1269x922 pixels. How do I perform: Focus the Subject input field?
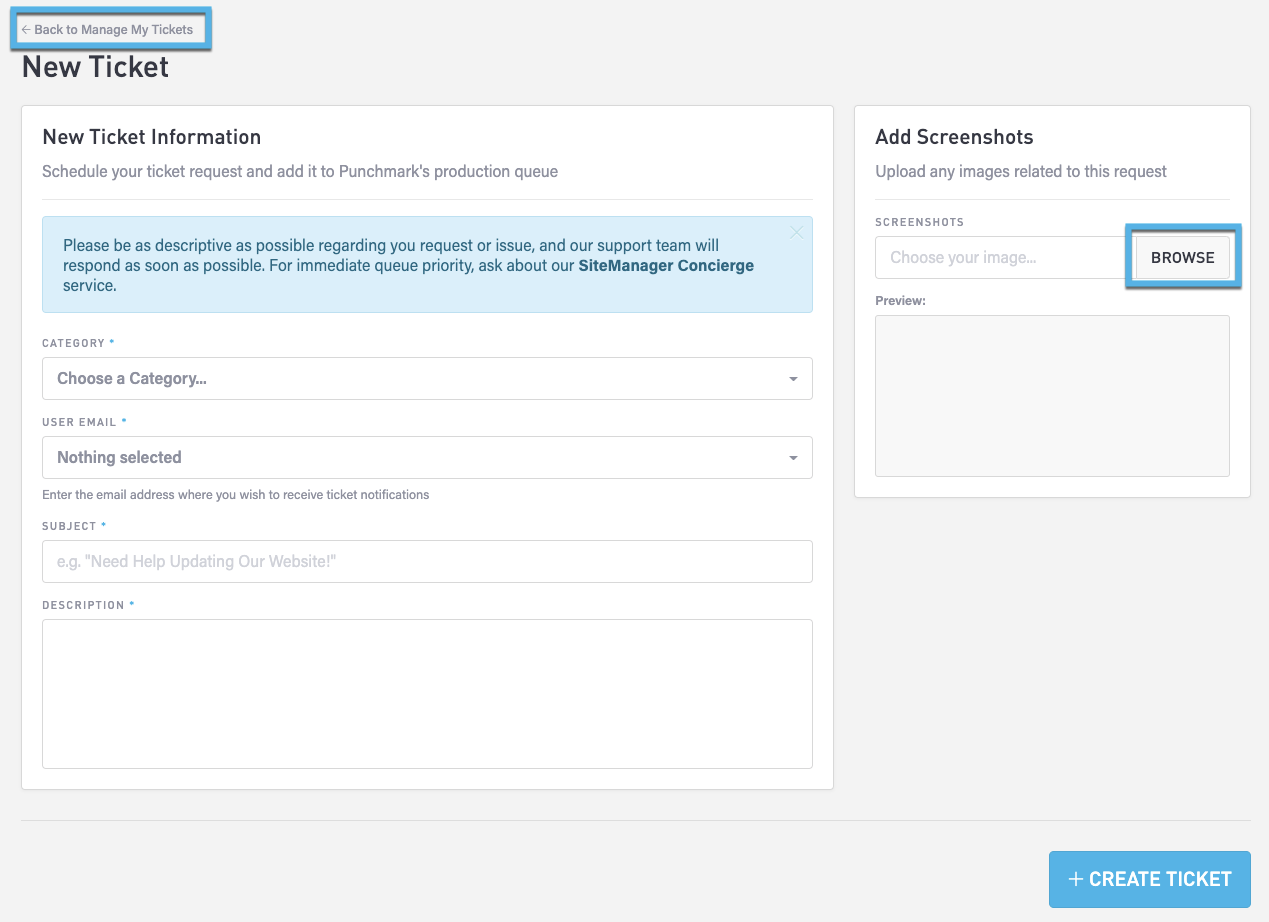tap(427, 562)
